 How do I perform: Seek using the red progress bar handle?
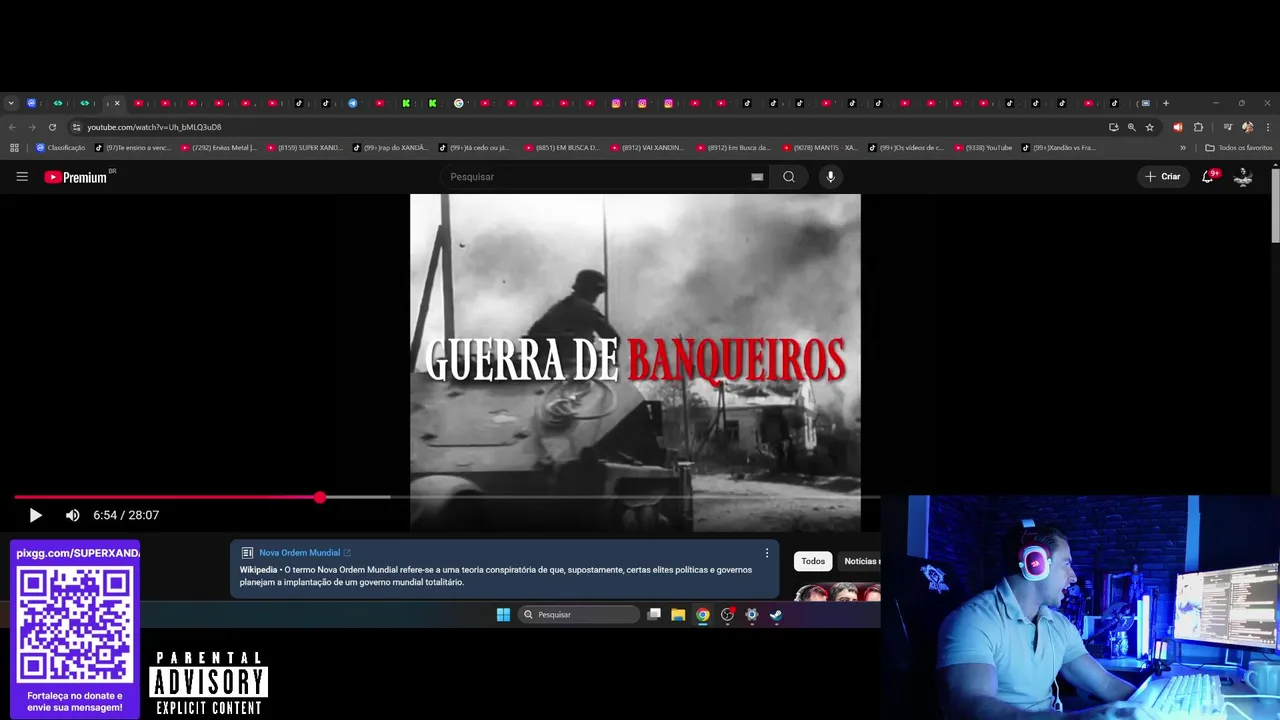319,497
